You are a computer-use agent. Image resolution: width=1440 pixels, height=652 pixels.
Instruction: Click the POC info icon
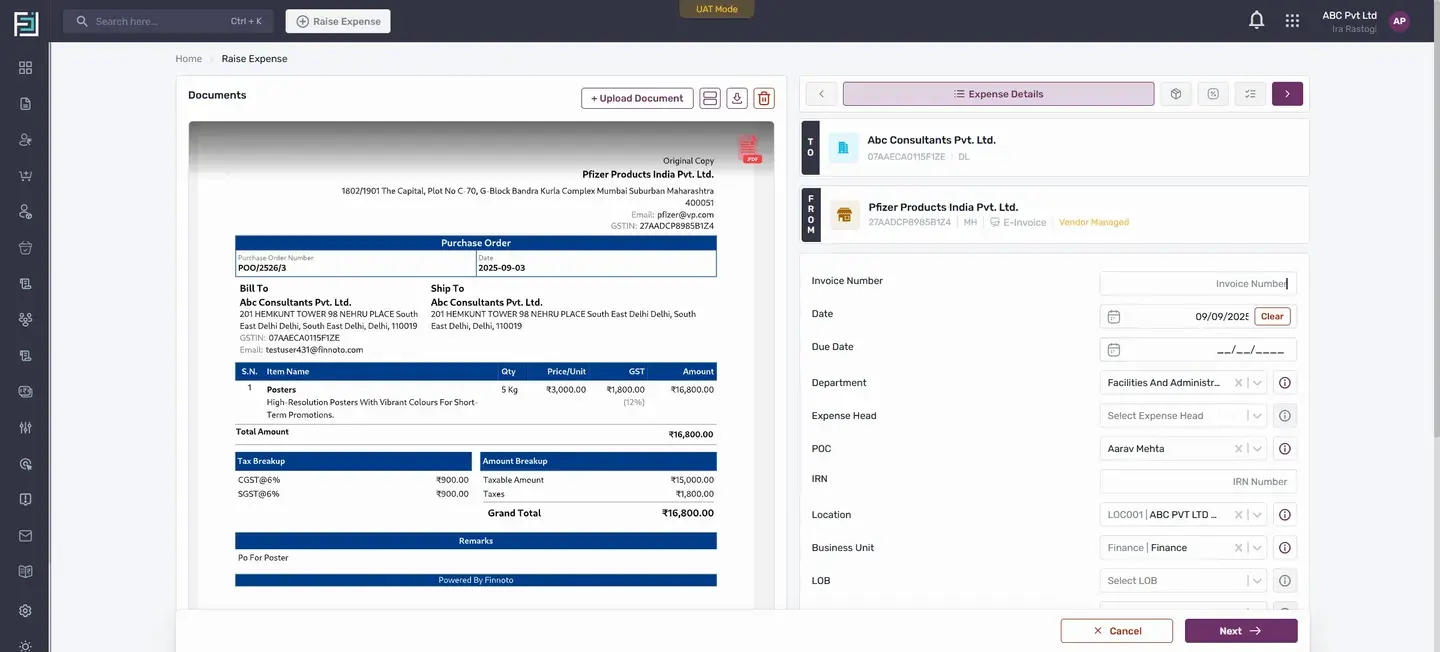click(1285, 449)
